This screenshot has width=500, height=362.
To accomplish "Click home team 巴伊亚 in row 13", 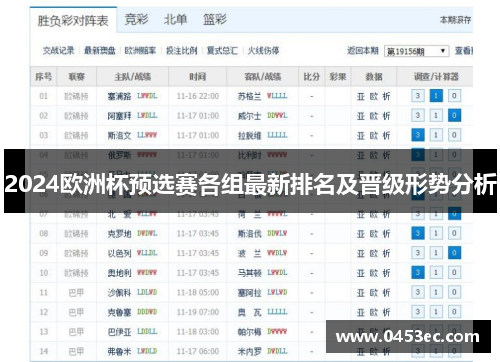I will [x=119, y=332].
